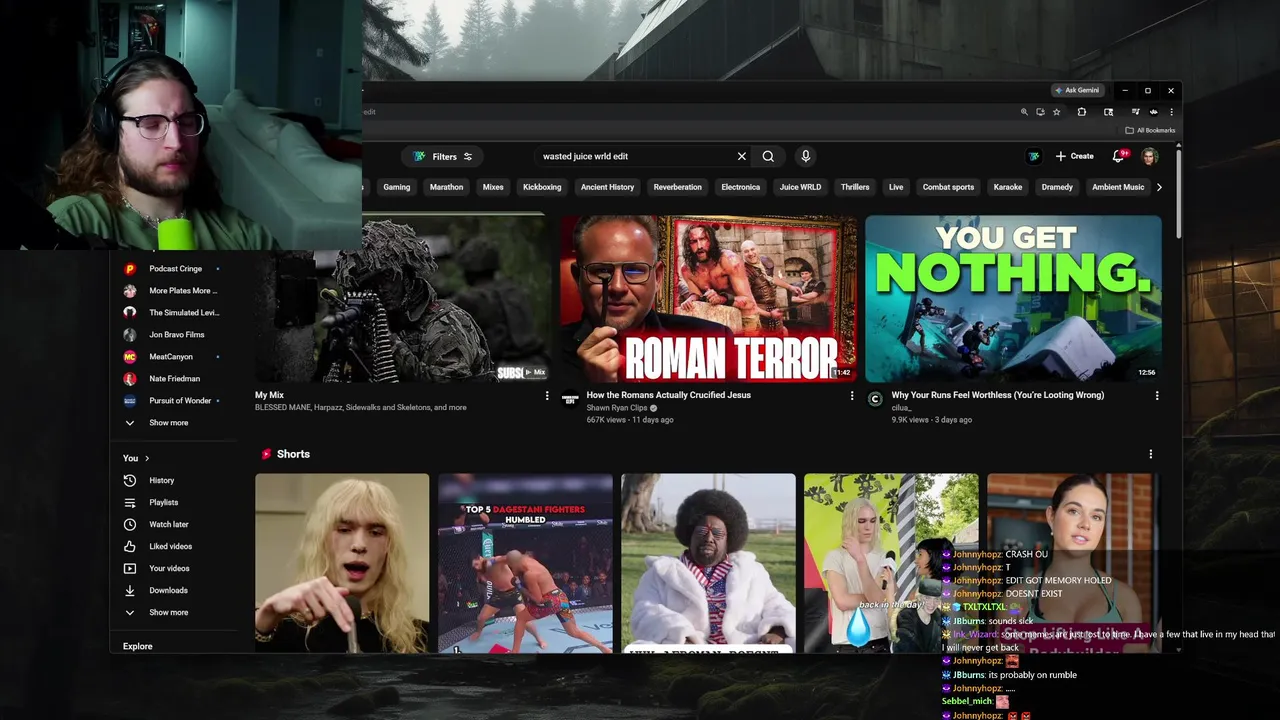Screen dimensions: 1280x720
Task: Open the You Get Nothing thumbnail
Action: (x=1013, y=298)
